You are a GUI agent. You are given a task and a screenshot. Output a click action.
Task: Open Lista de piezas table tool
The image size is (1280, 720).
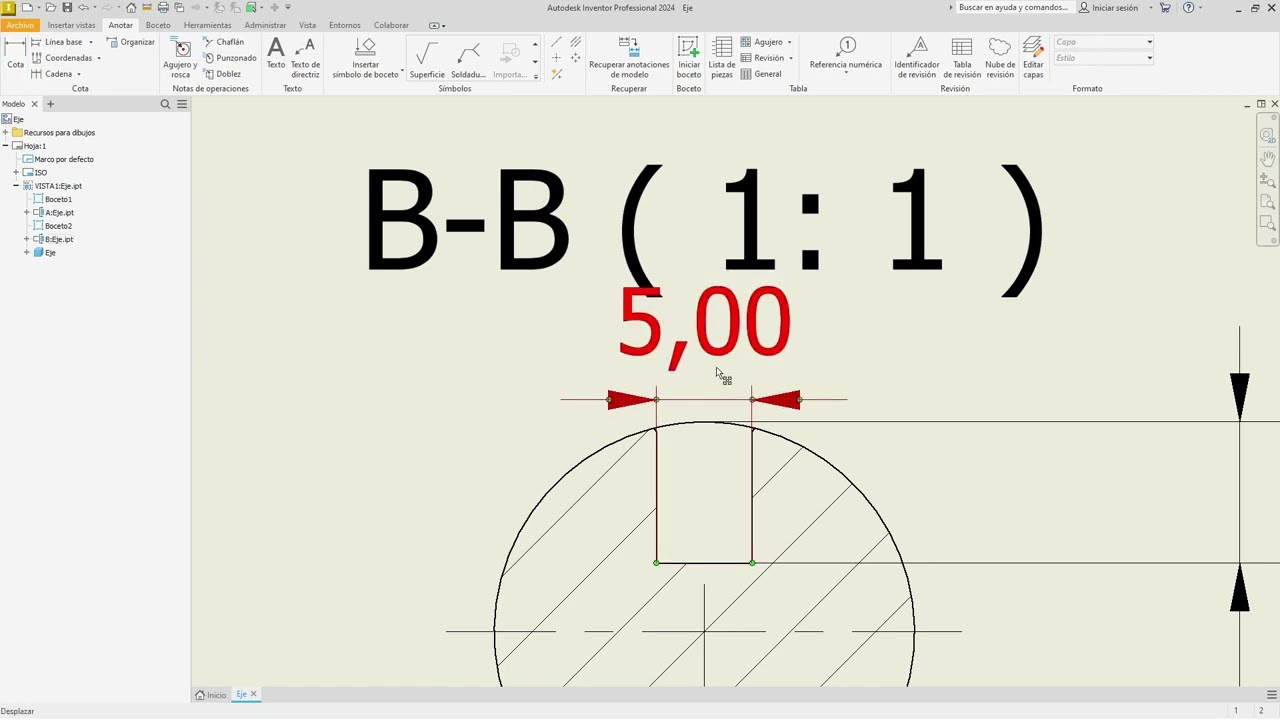point(722,58)
